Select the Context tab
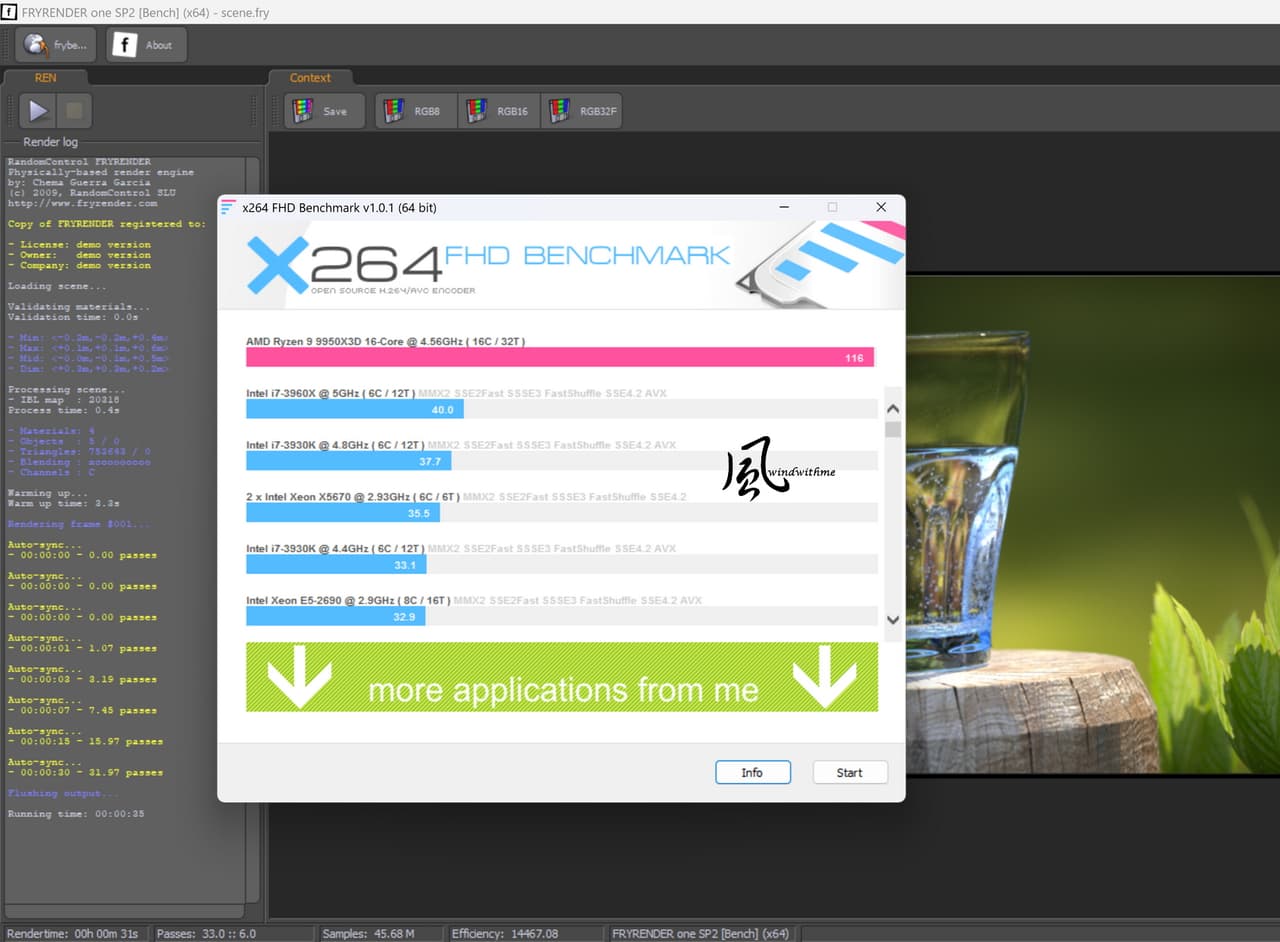The height and width of the screenshot is (942, 1280). click(310, 77)
